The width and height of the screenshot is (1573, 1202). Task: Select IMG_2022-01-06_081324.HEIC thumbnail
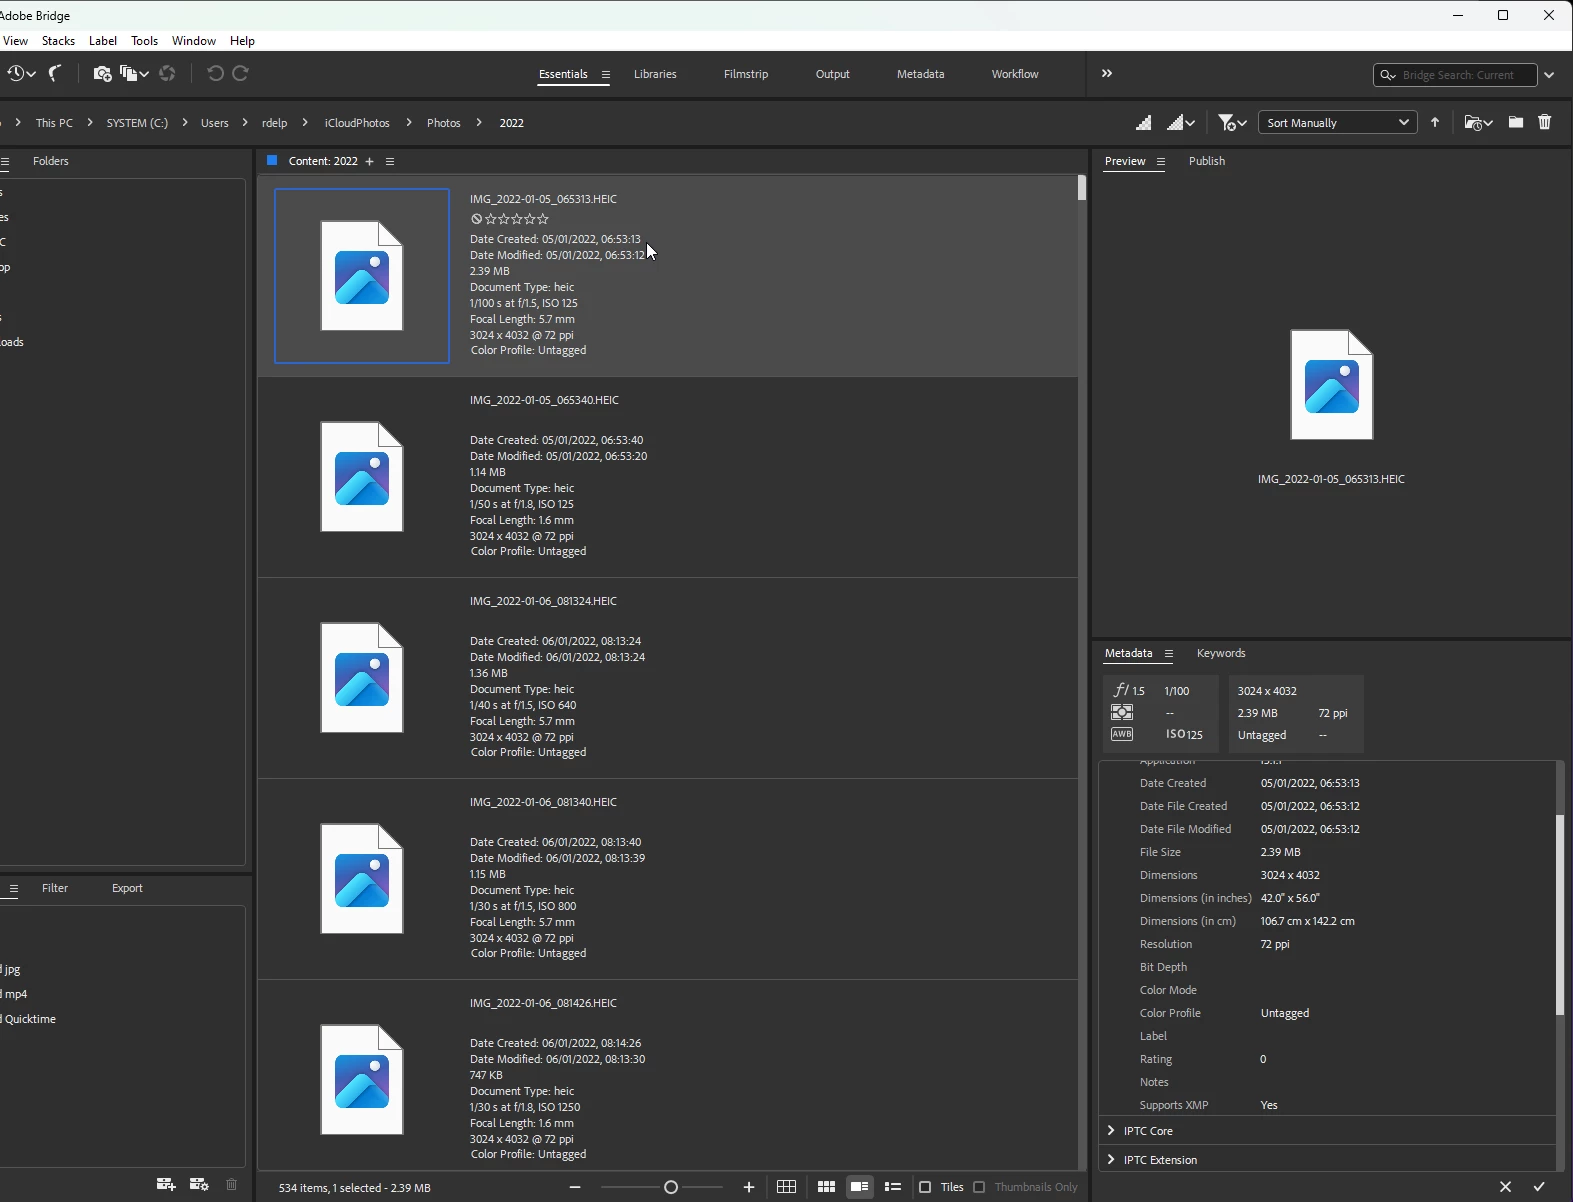click(x=362, y=678)
